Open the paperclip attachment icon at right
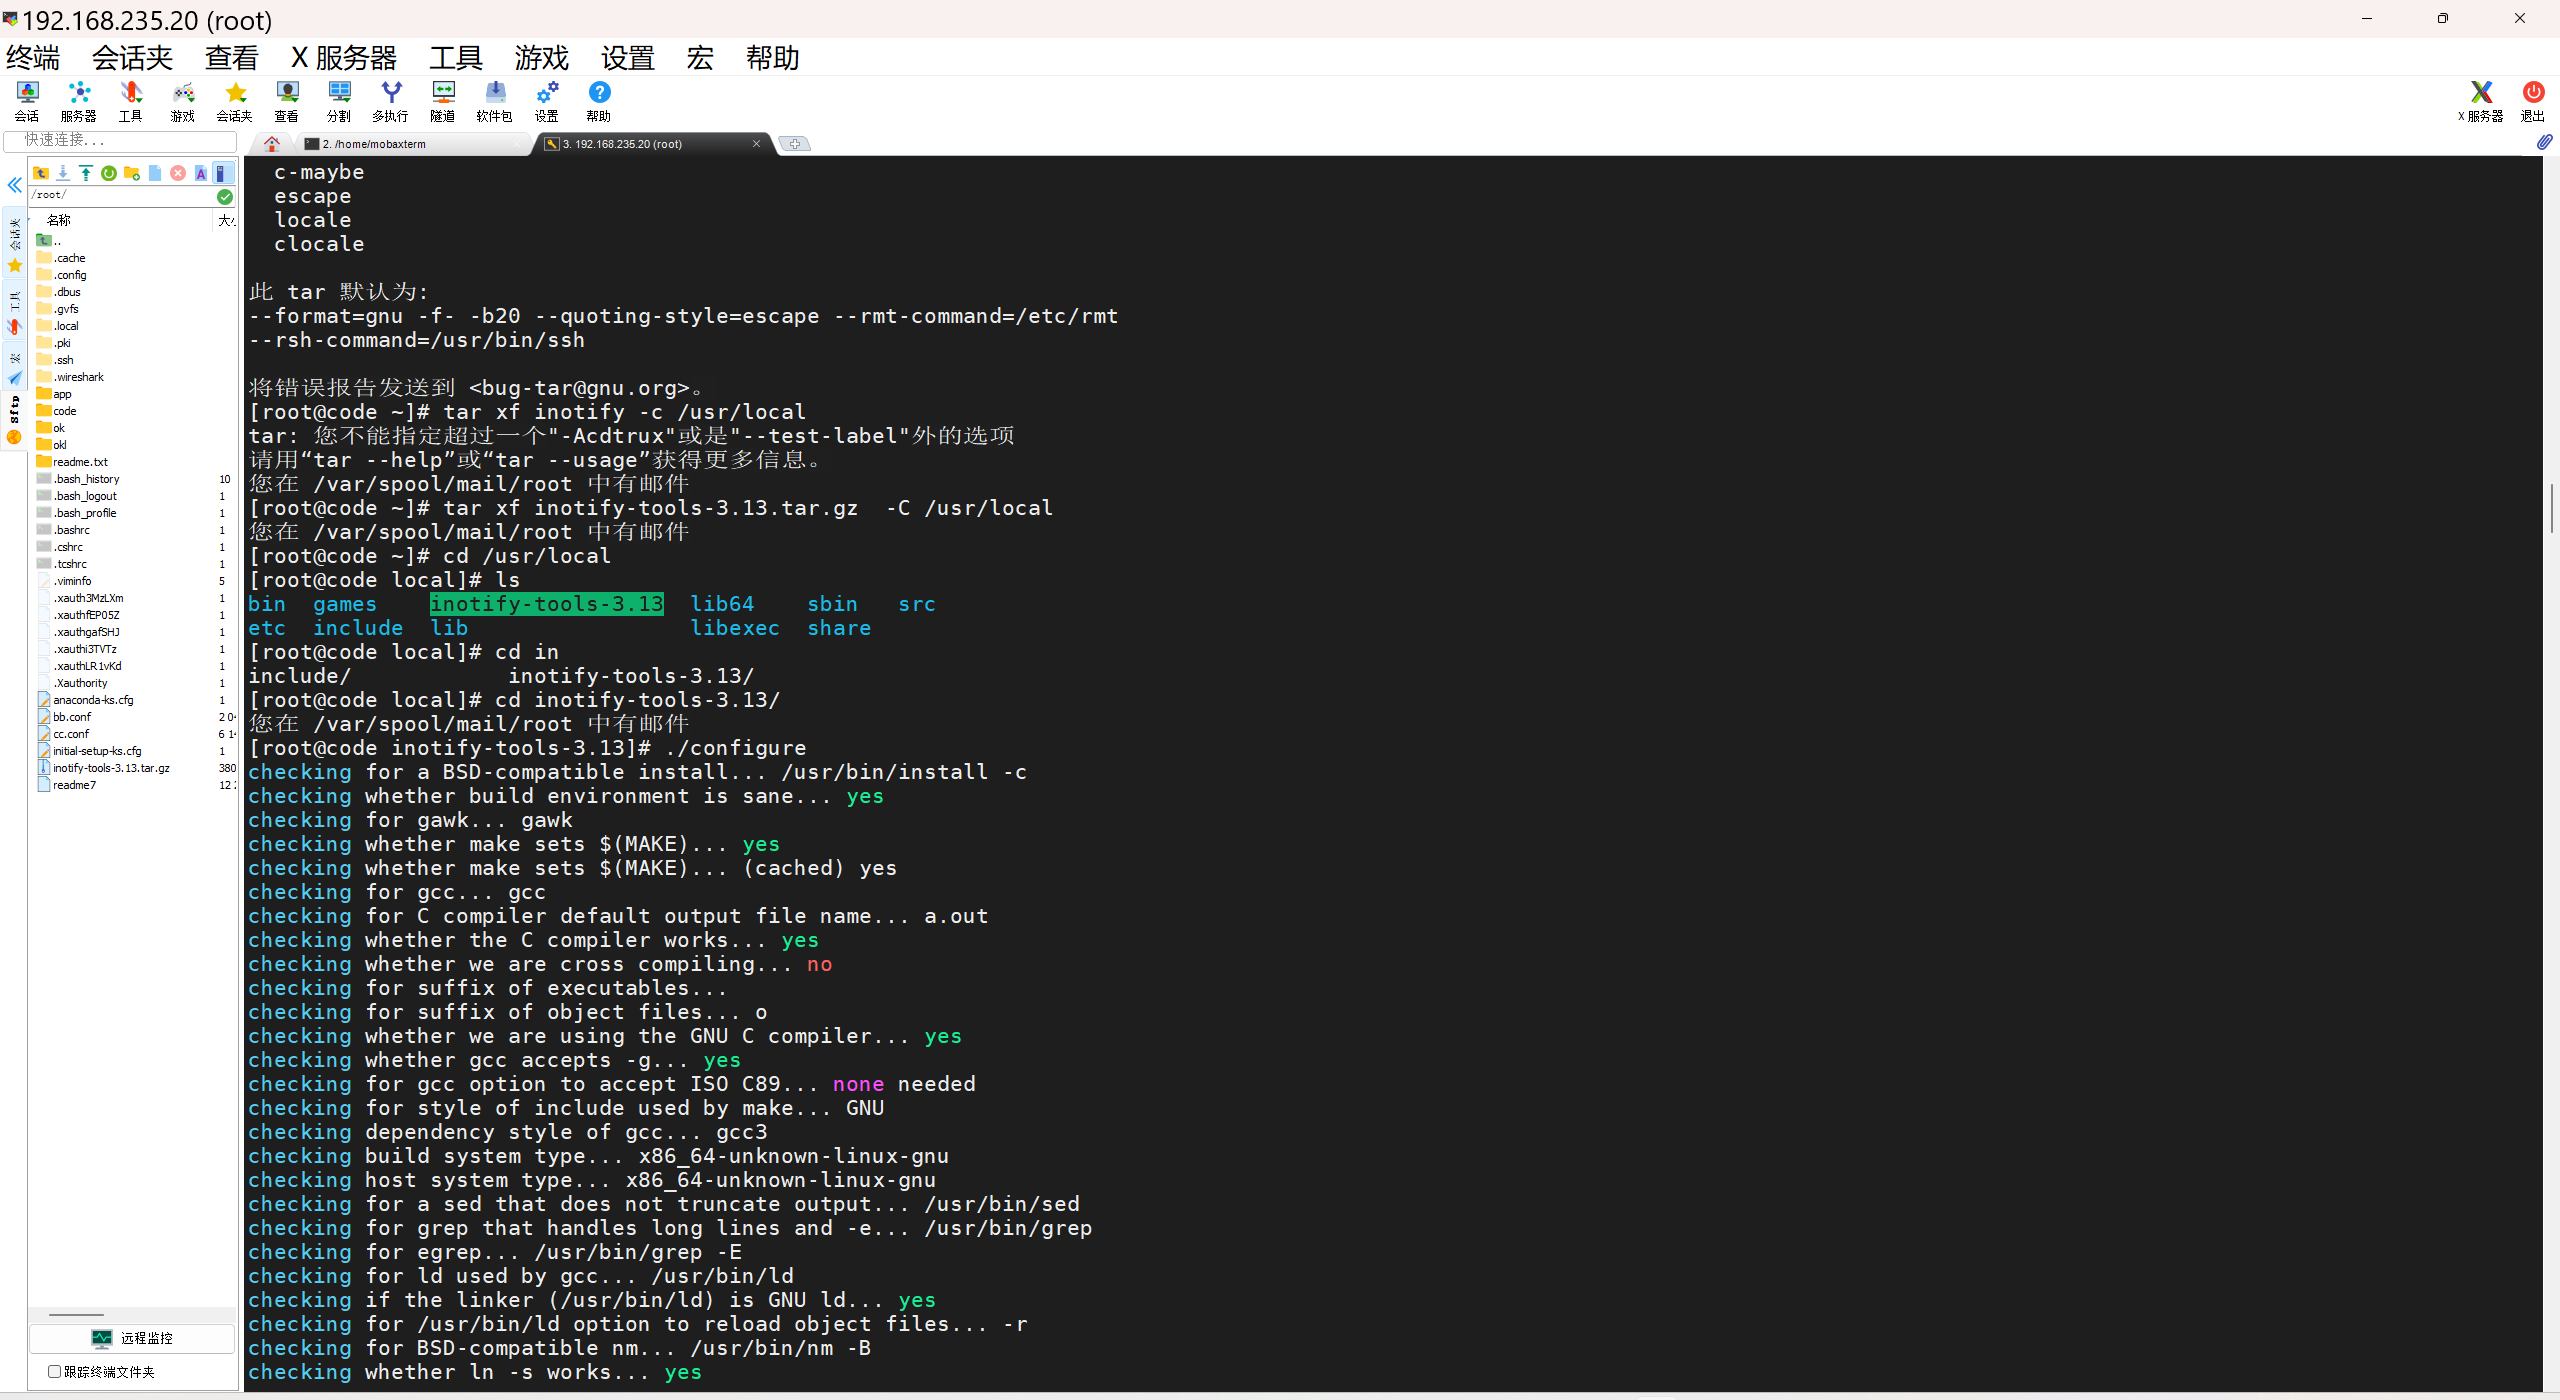2560x1400 pixels. (x=2544, y=142)
